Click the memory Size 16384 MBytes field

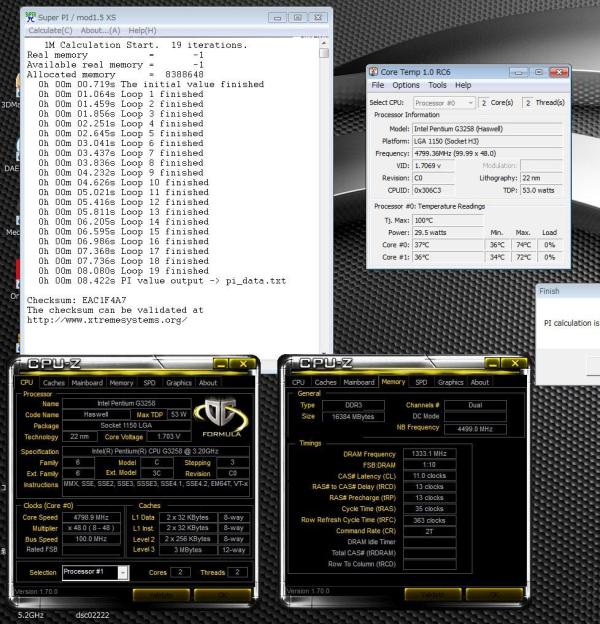coord(353,417)
